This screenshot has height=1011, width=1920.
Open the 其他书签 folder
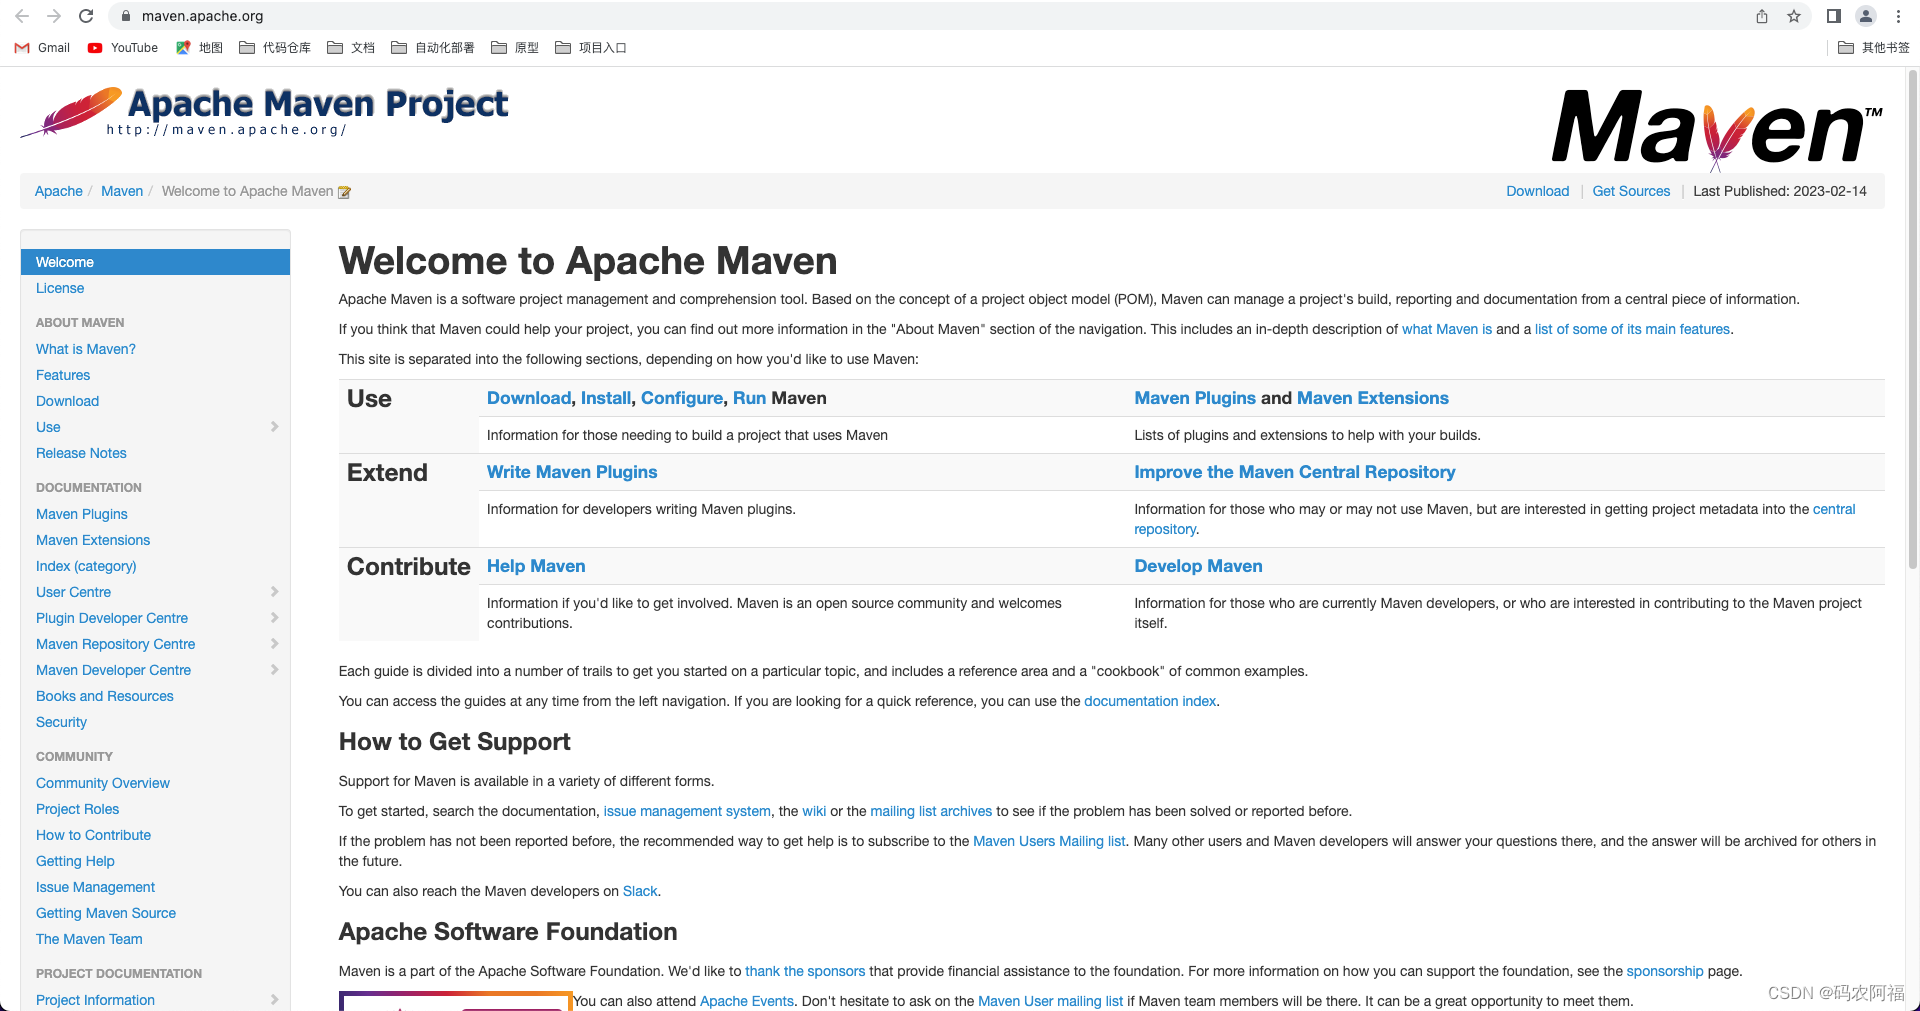pyautogui.click(x=1874, y=48)
